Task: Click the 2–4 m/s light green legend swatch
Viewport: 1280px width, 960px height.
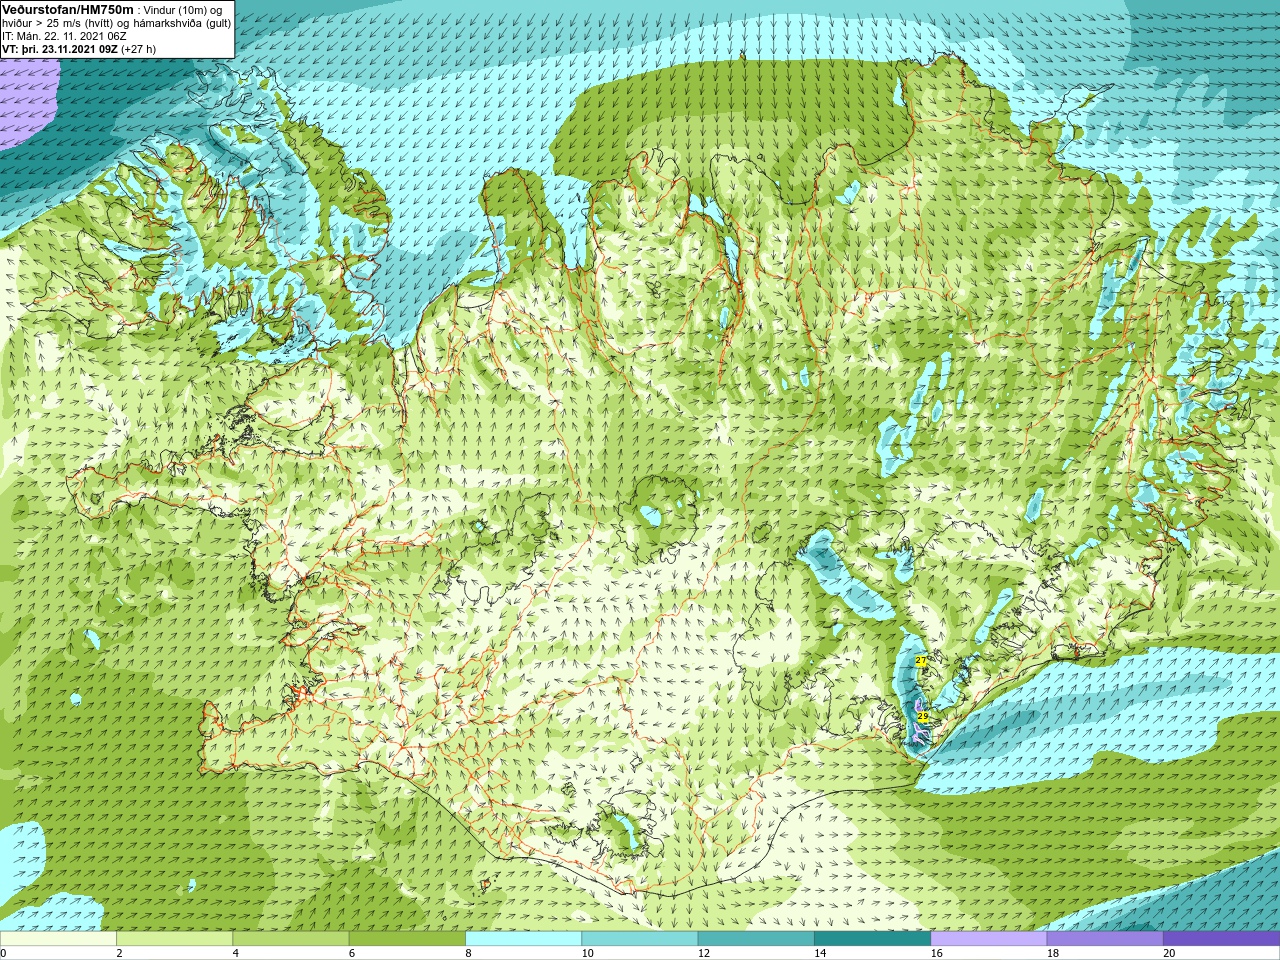Action: click(174, 939)
